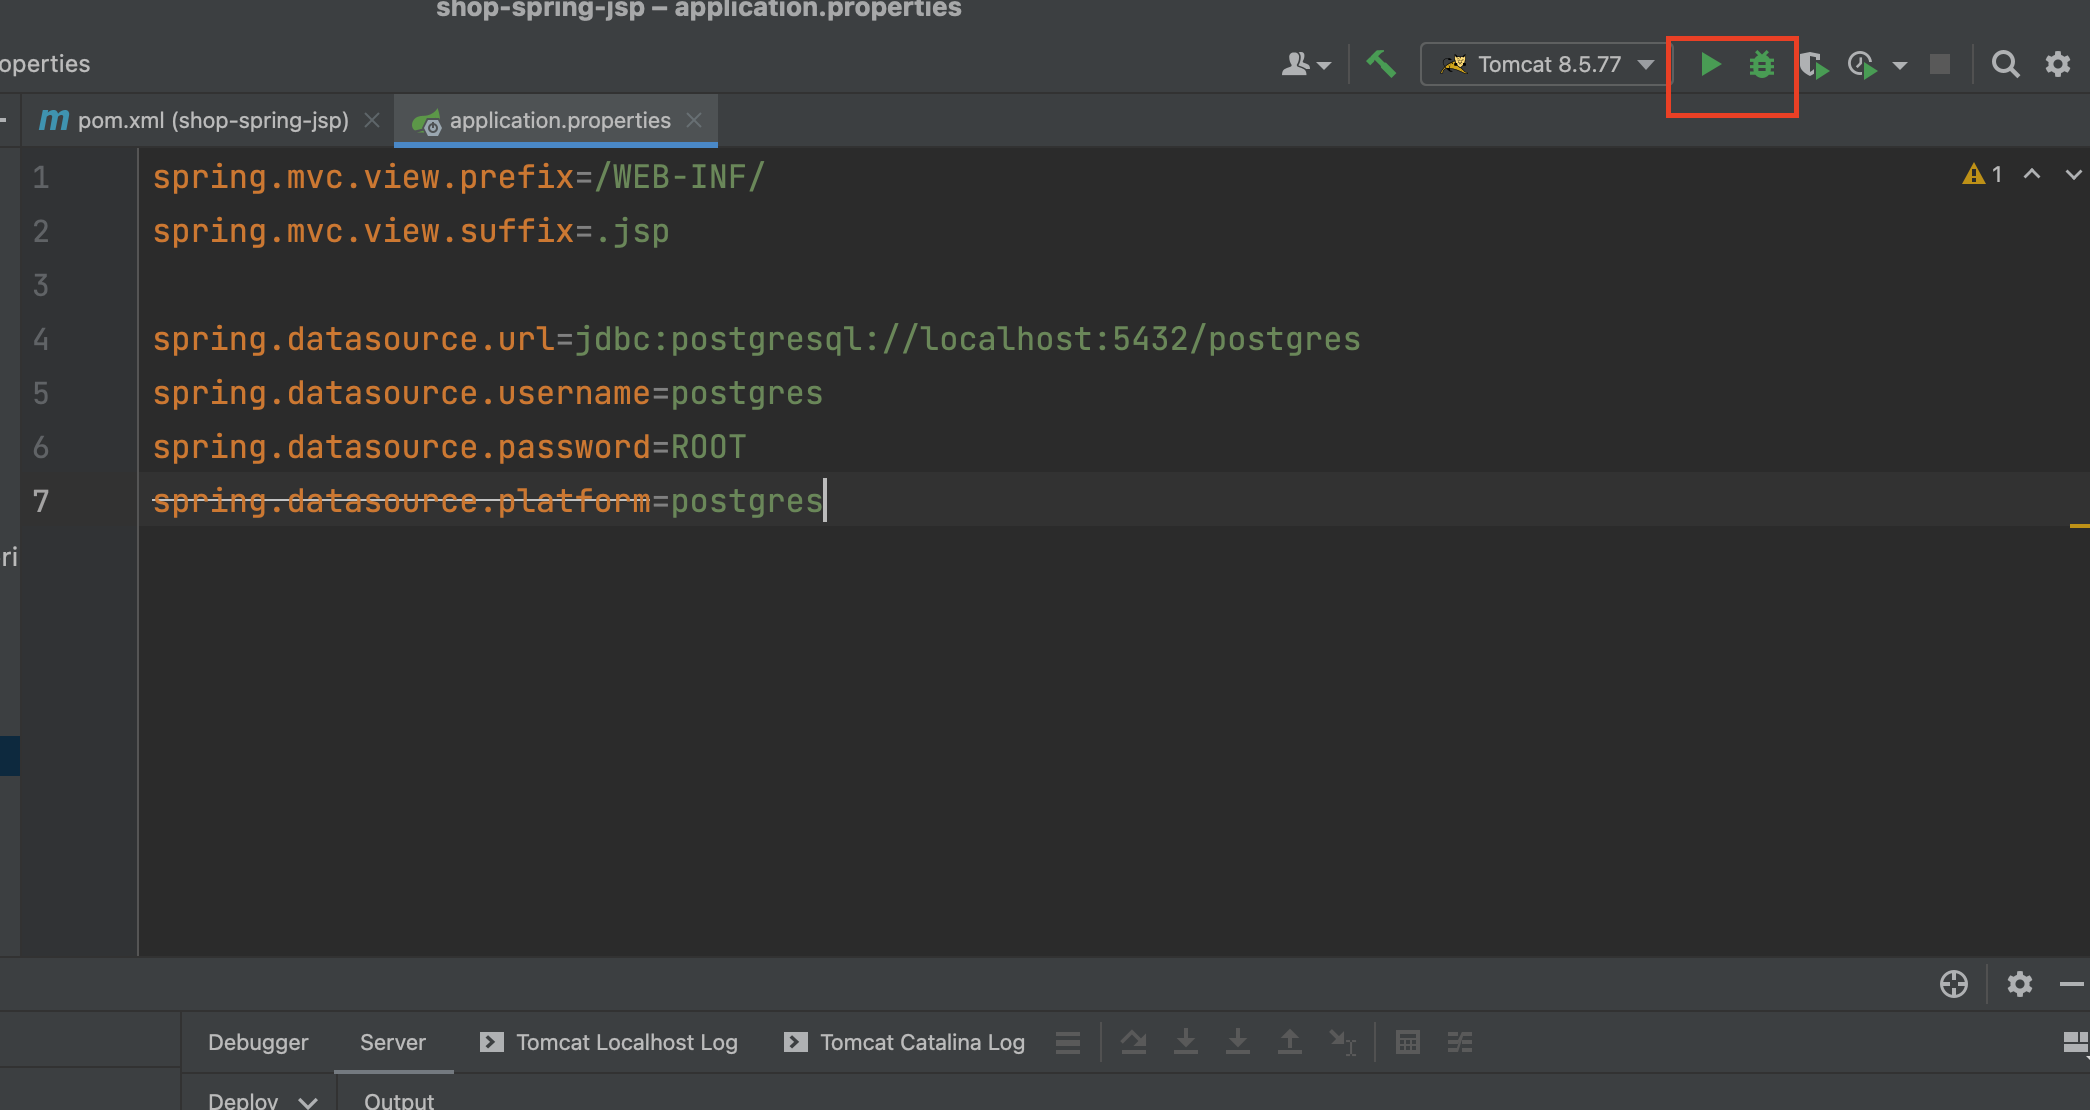Image resolution: width=2090 pixels, height=1110 pixels.
Task: Run with coverage shield icon
Action: click(1814, 66)
